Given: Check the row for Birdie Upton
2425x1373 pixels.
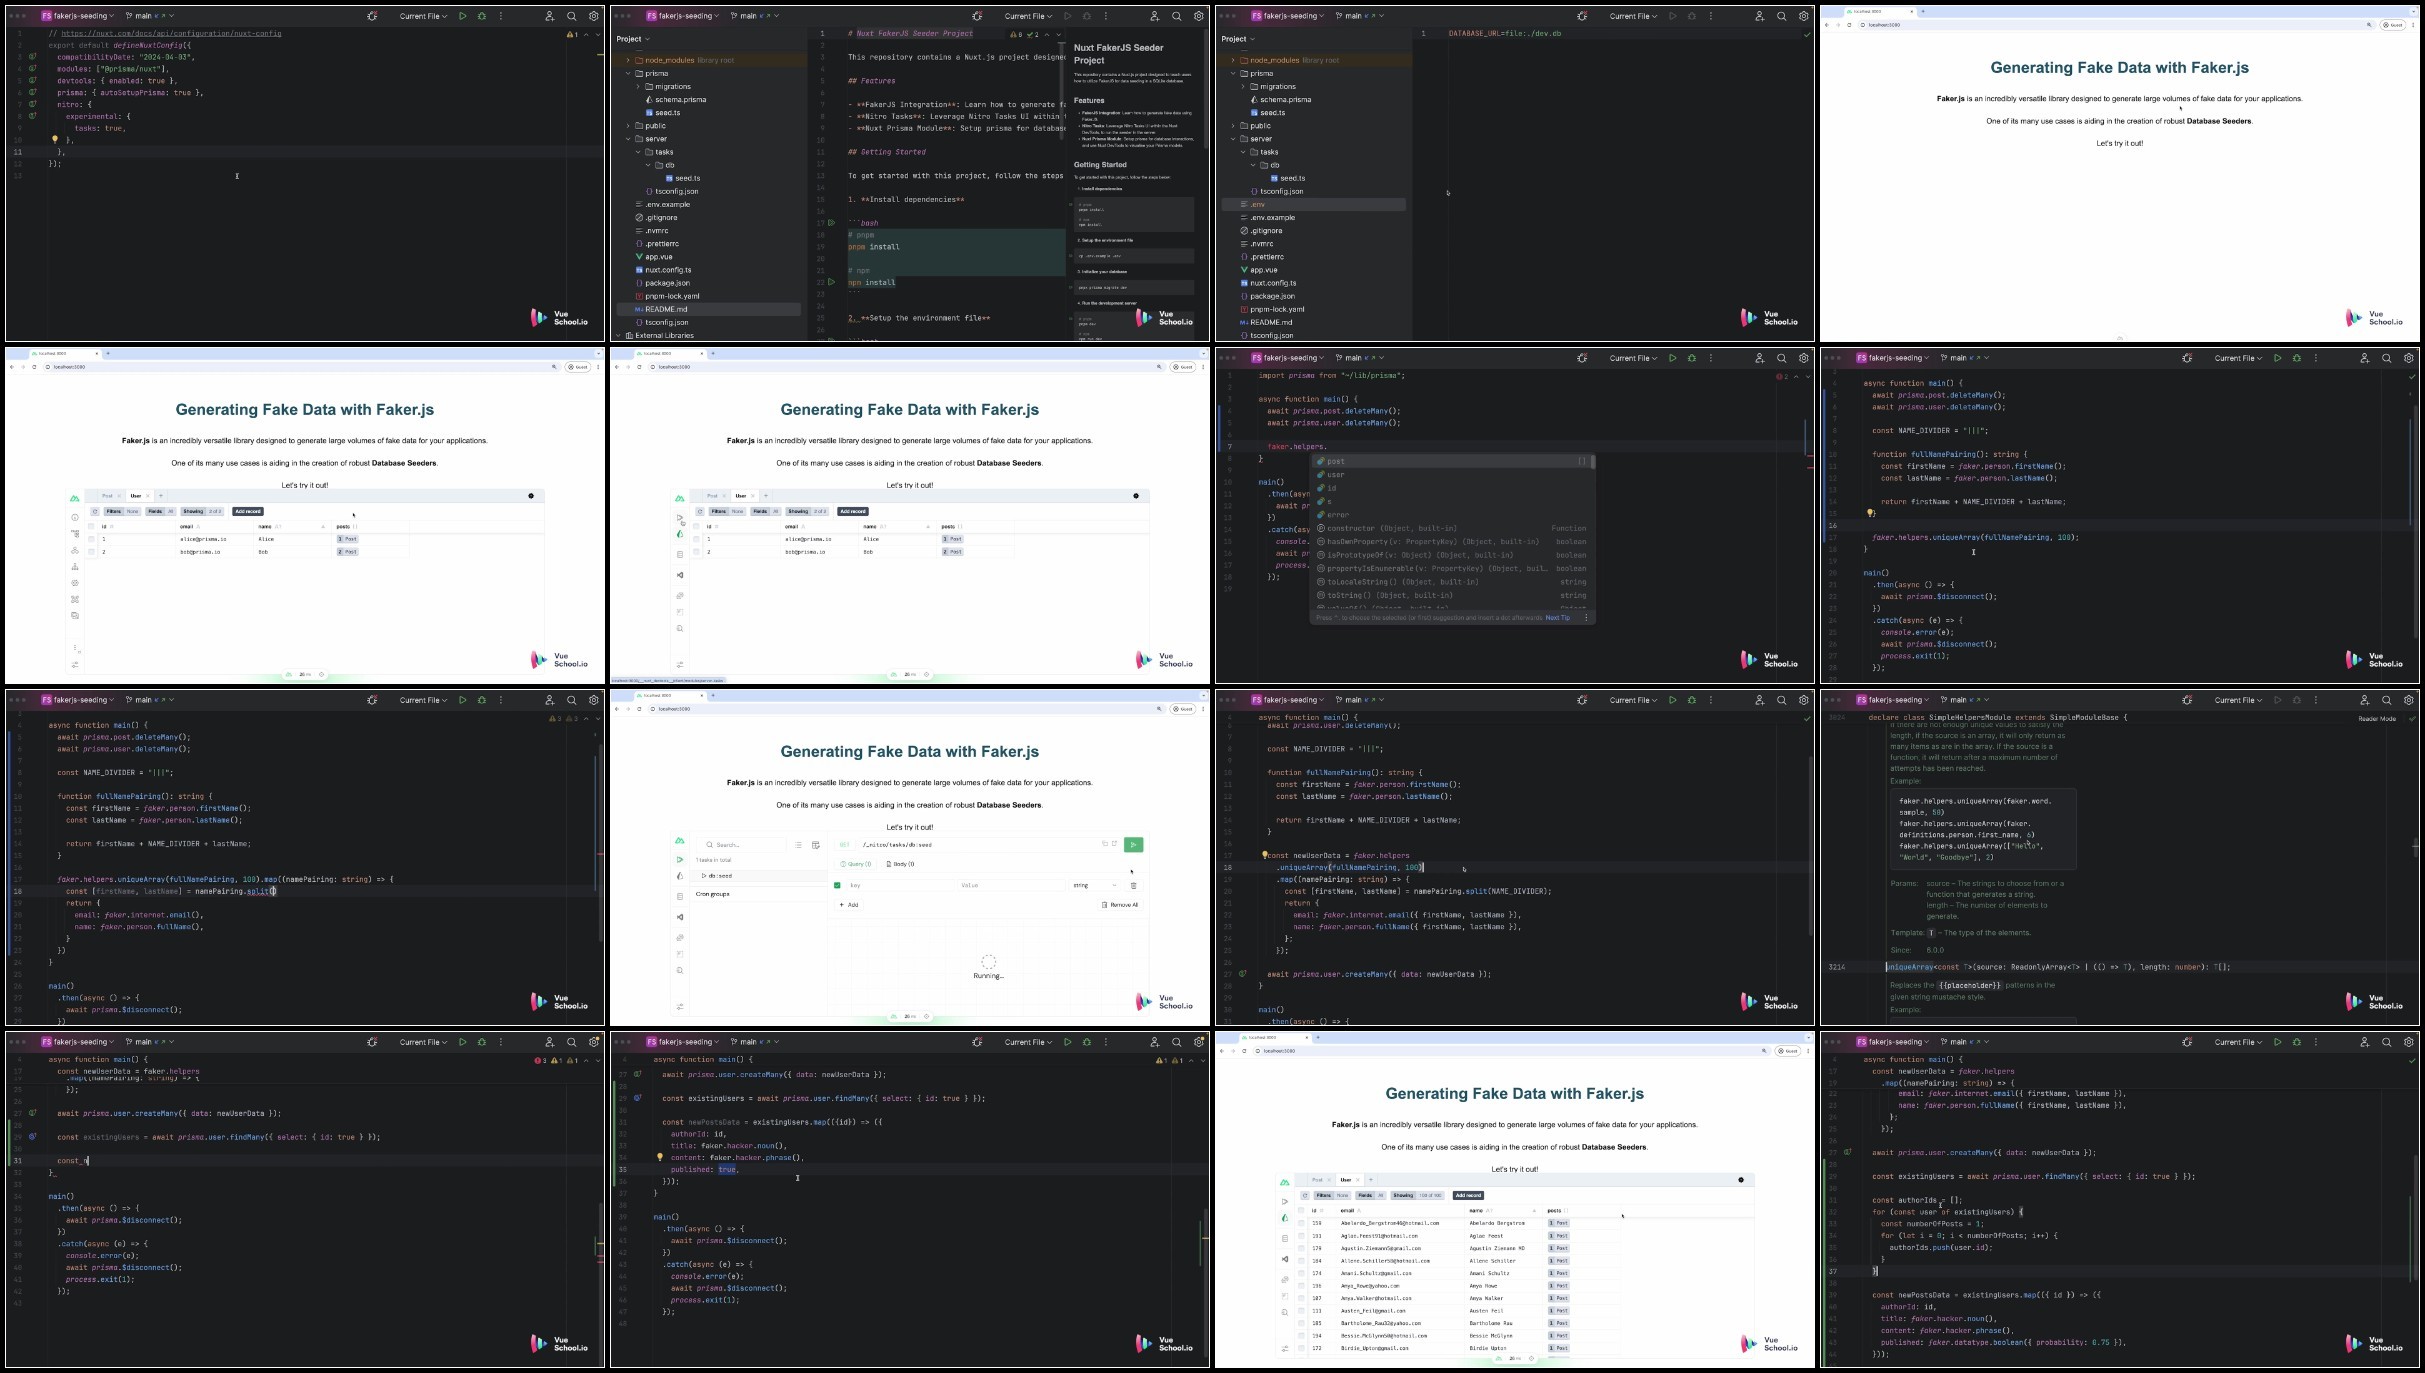Looking at the screenshot, I should (x=1301, y=1348).
